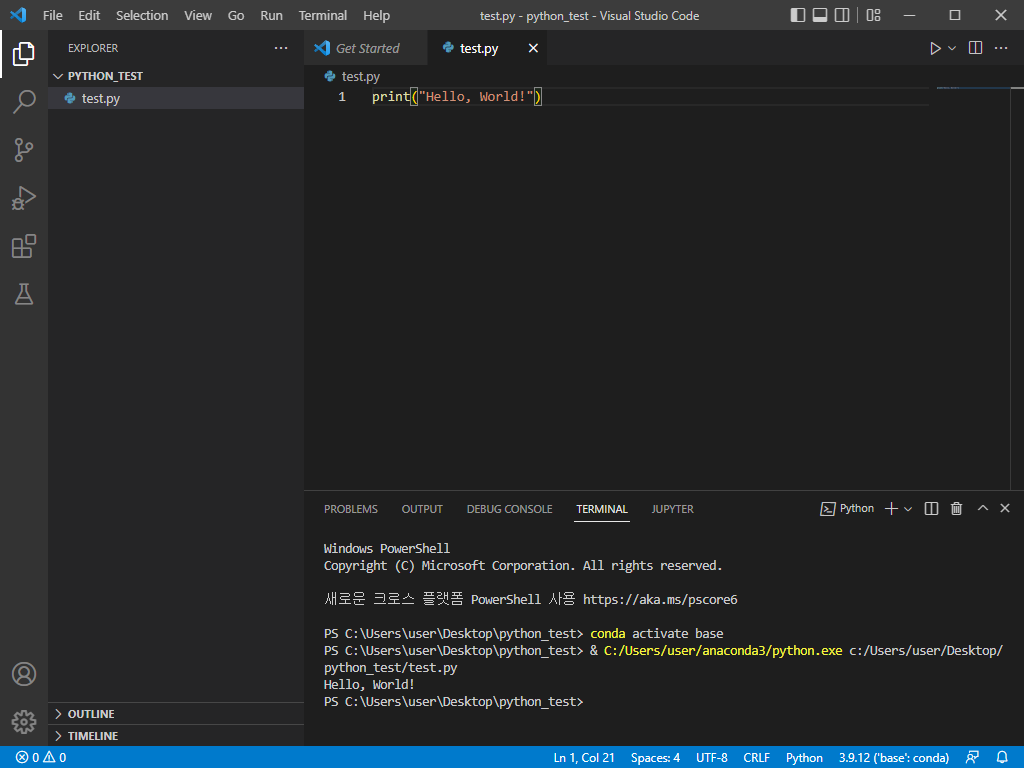Open the View menu

tap(198, 15)
